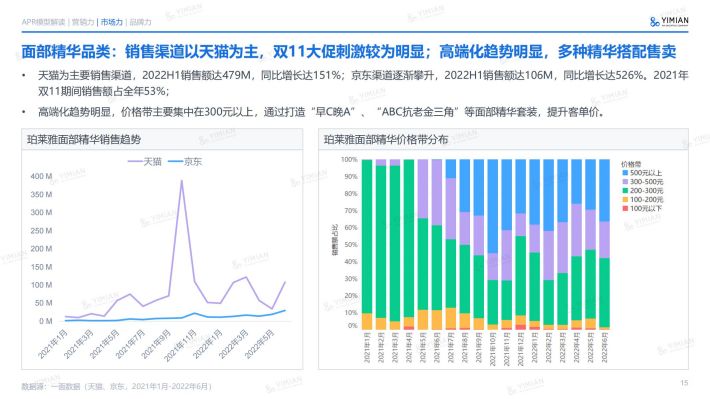Click the 2021年11月 line chart x-axis label
710x399 pixels.
point(181,346)
